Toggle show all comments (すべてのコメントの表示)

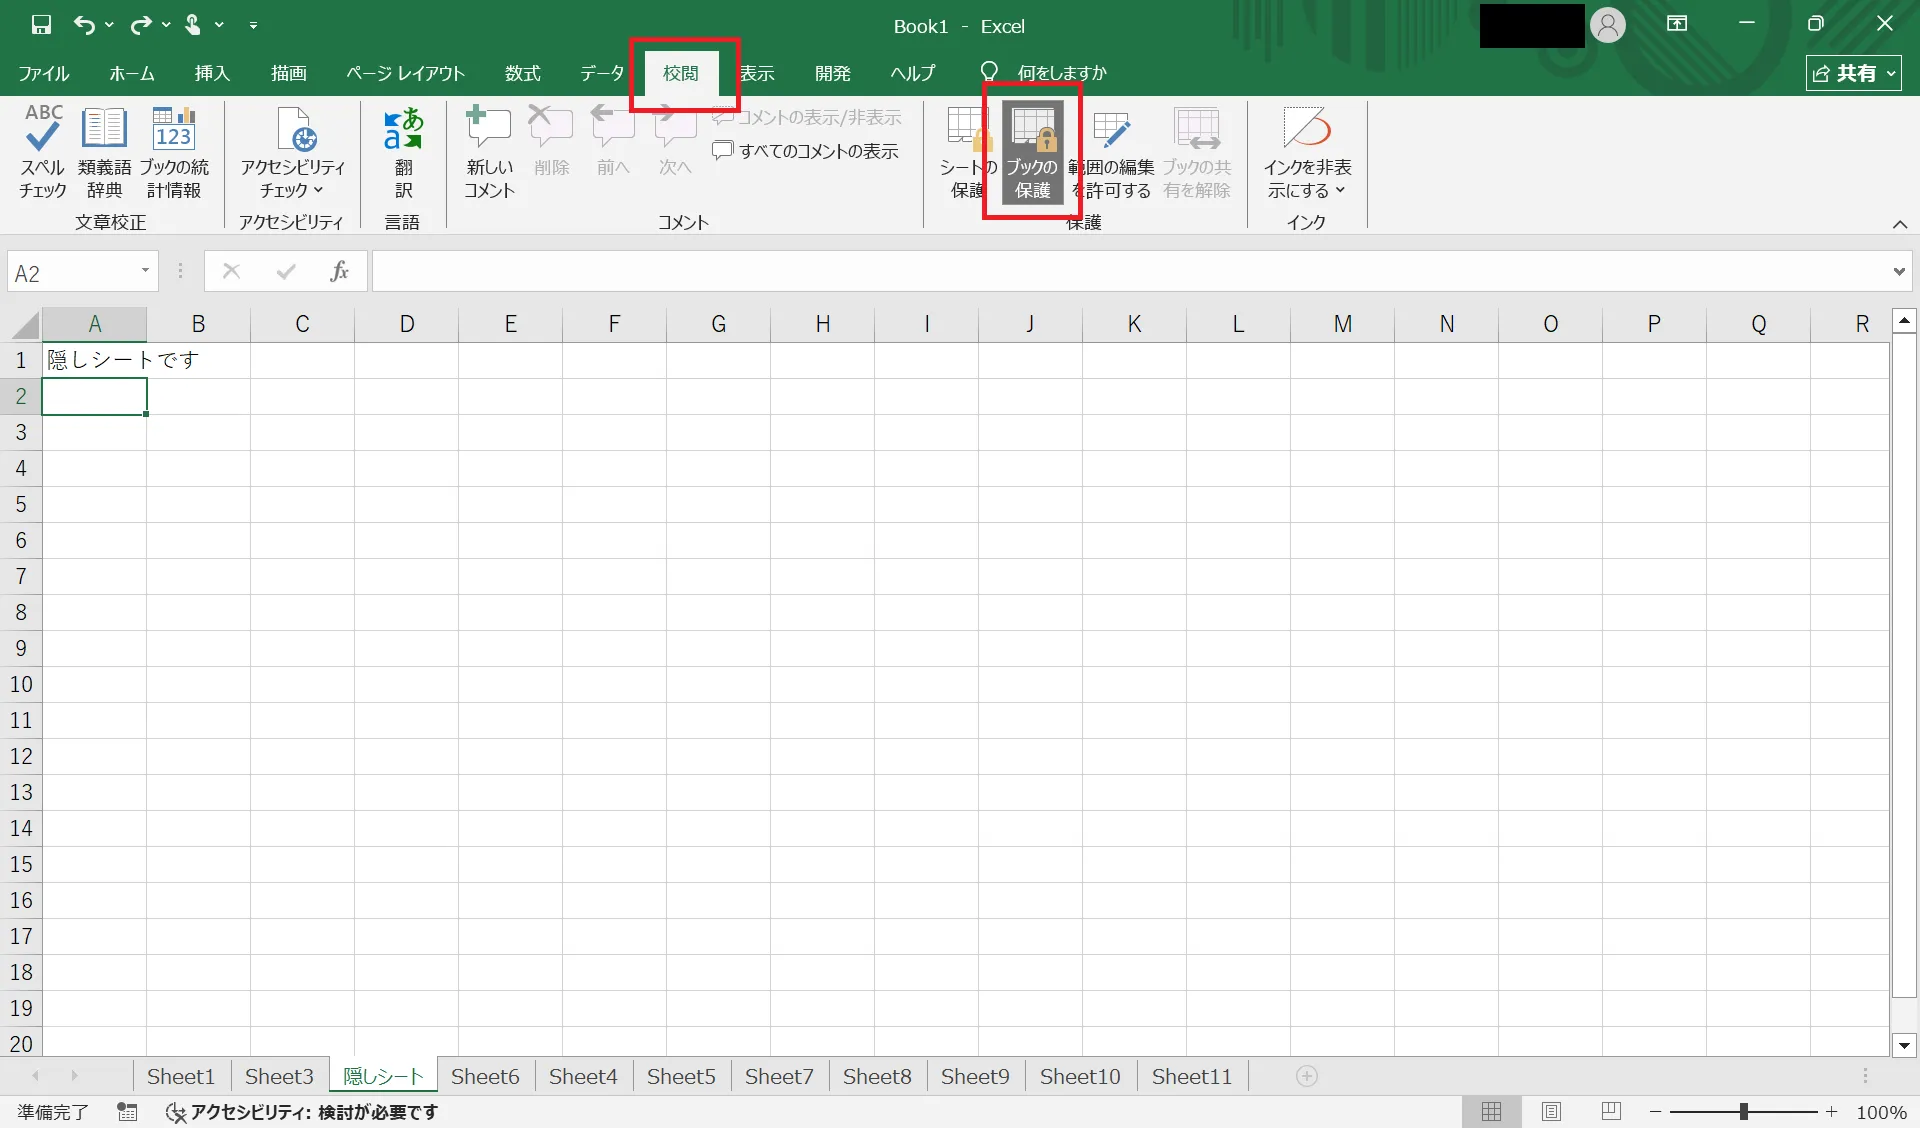click(x=806, y=151)
